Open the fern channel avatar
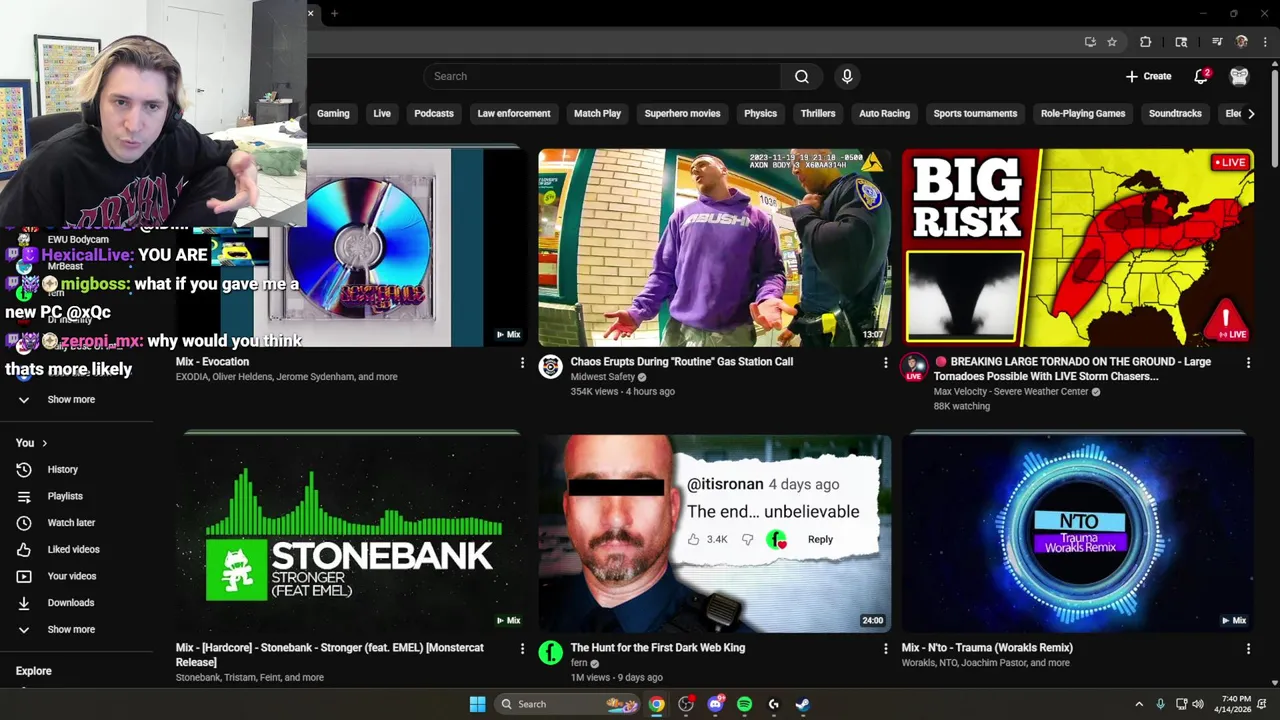The image size is (1280, 720). [550, 653]
